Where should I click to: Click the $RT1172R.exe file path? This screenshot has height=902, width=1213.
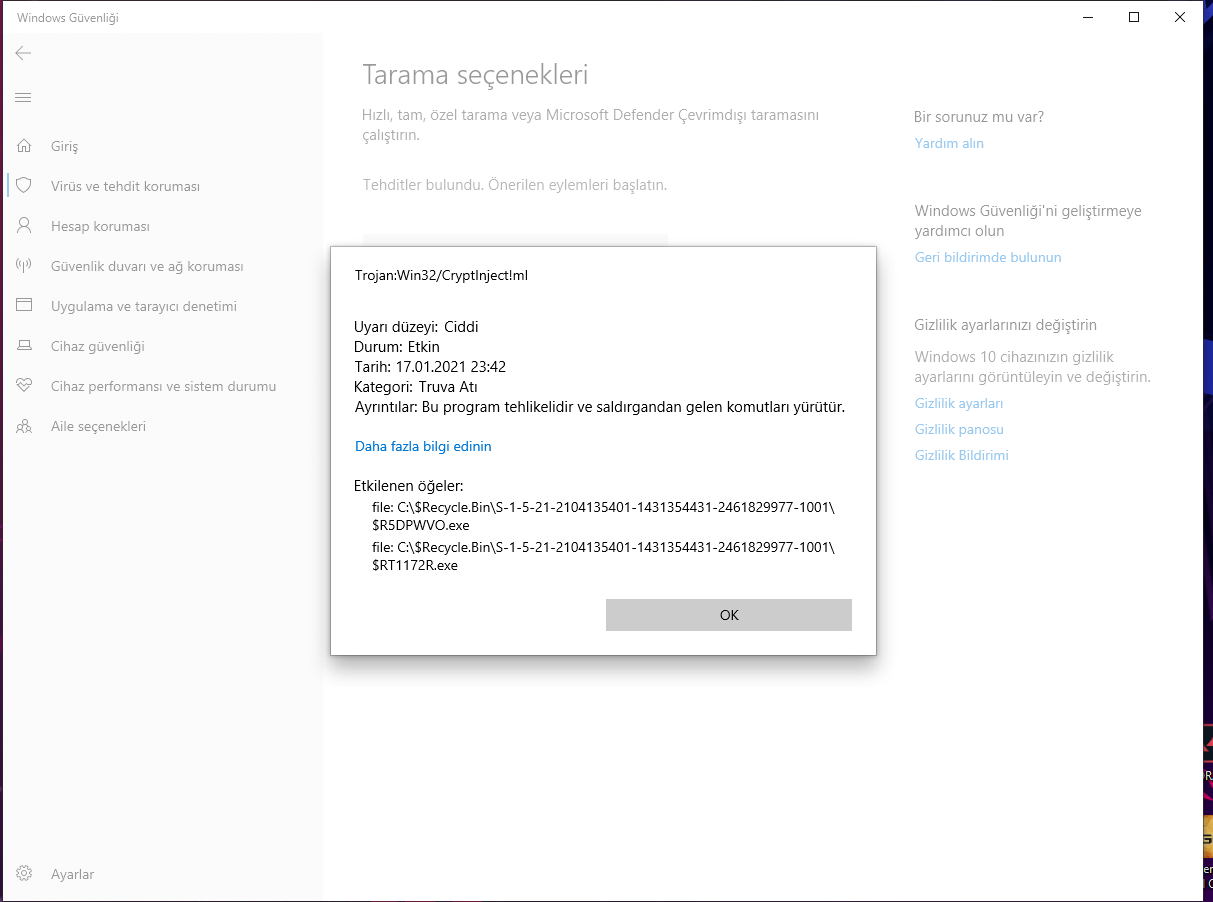pyautogui.click(x=603, y=556)
